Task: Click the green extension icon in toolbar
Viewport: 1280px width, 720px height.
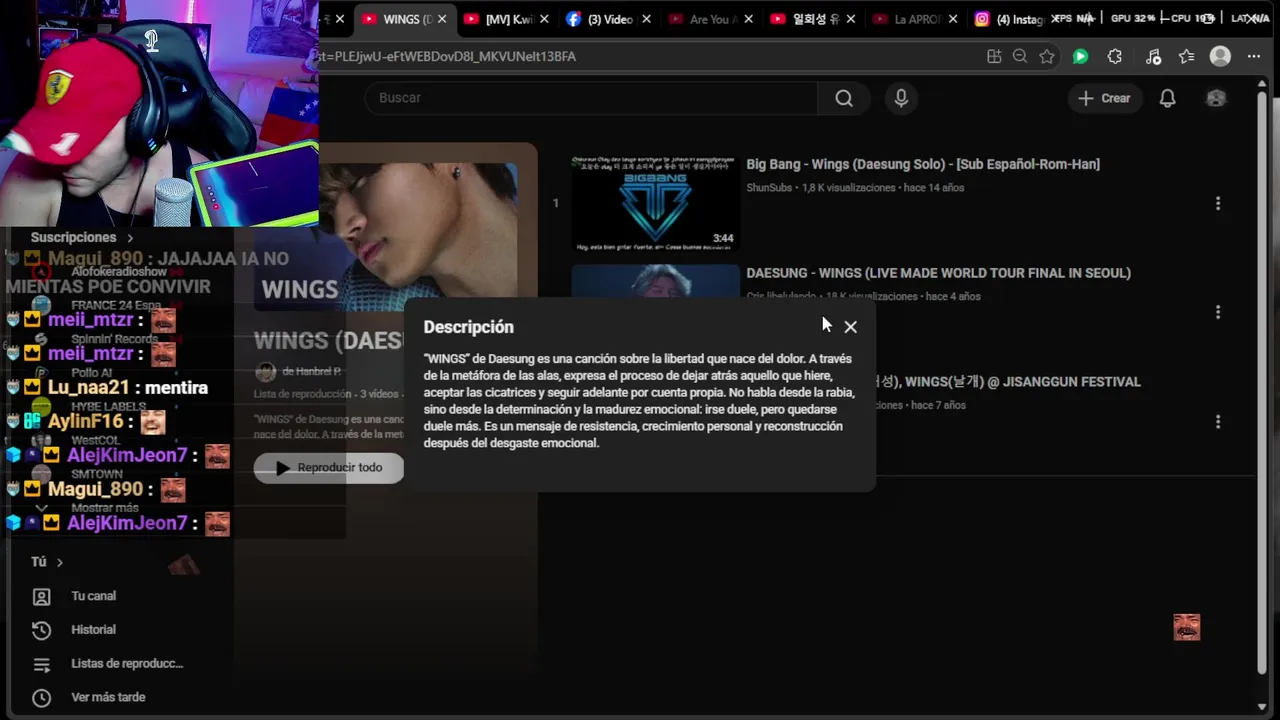Action: click(x=1080, y=57)
